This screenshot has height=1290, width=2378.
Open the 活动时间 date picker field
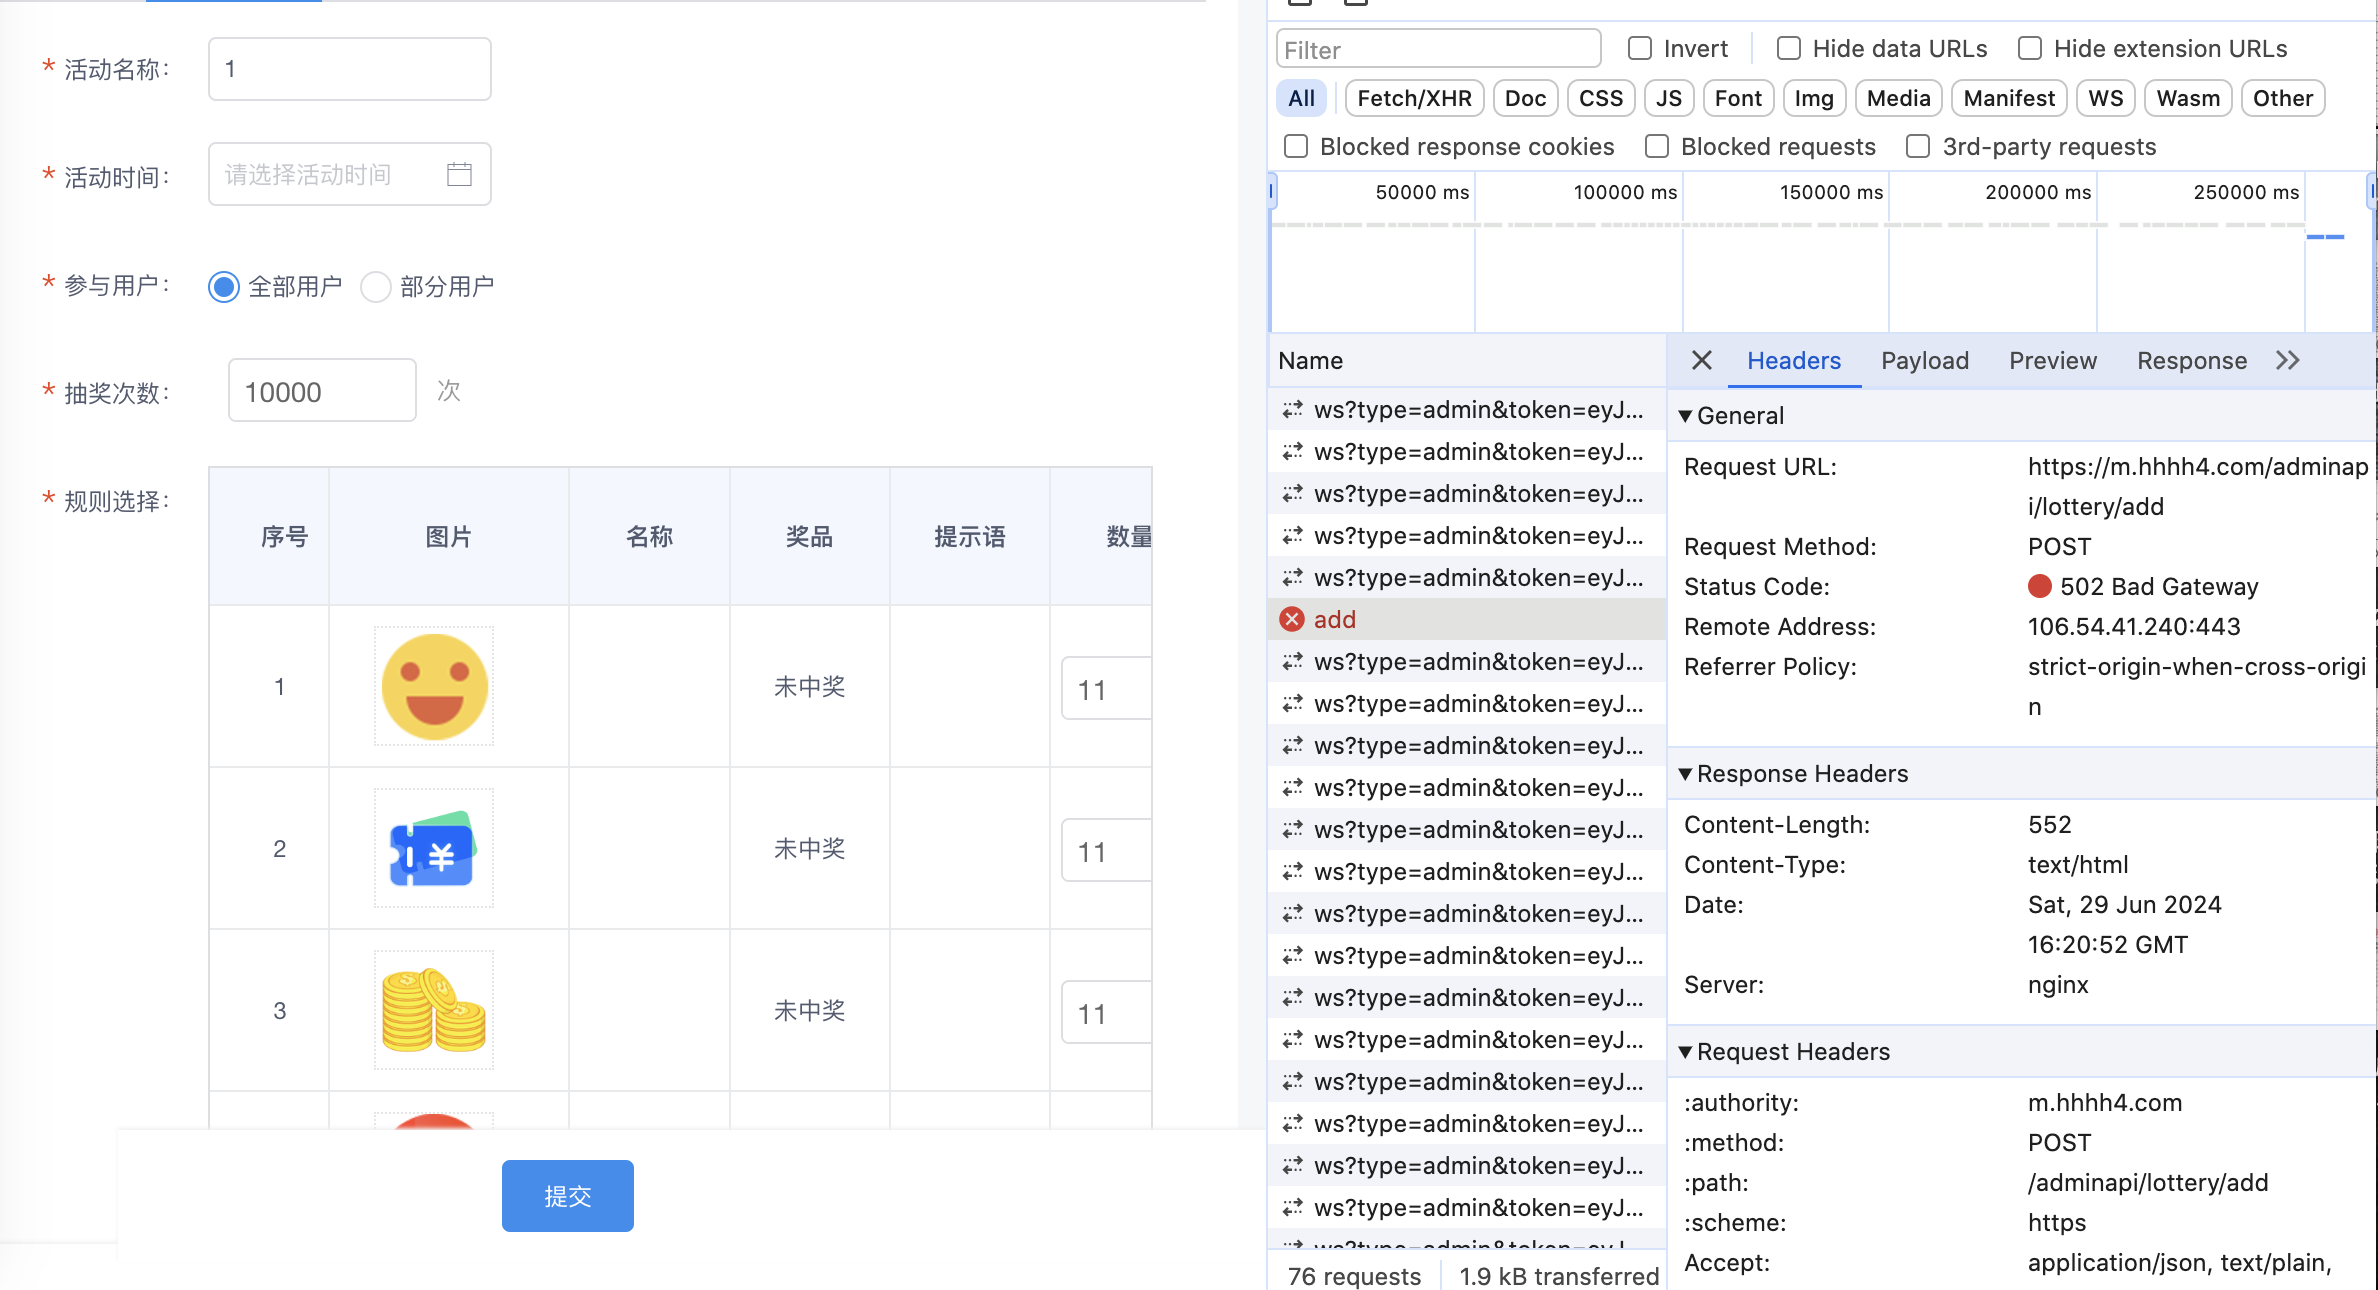(350, 174)
